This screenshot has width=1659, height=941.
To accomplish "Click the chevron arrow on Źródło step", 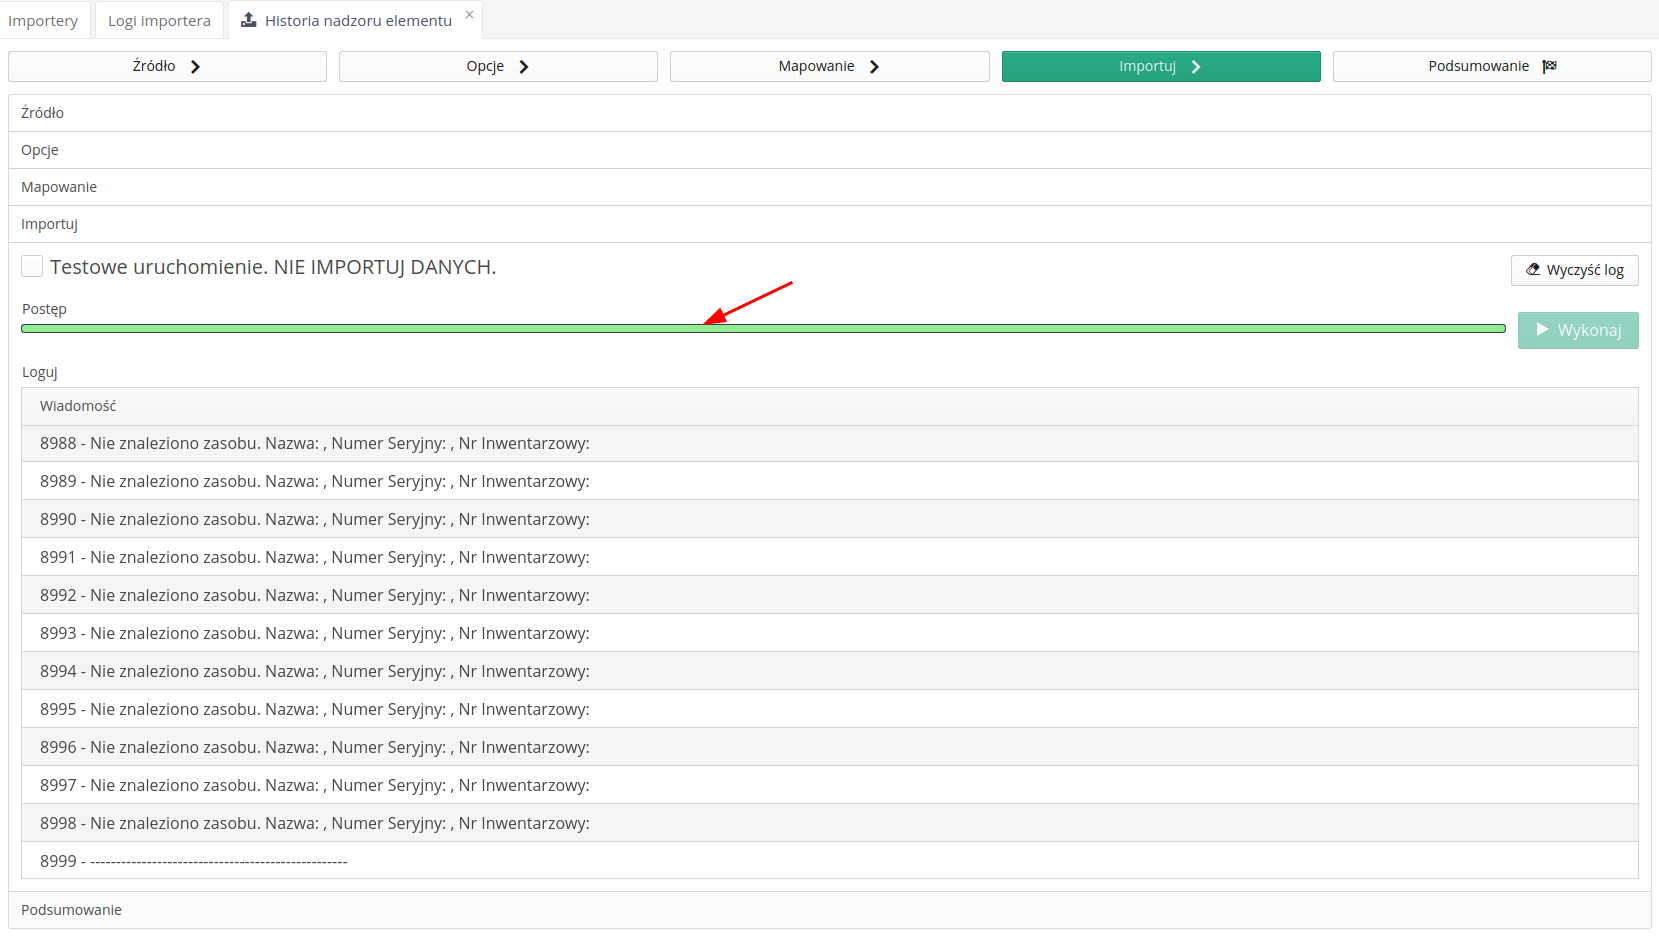I will coord(197,66).
